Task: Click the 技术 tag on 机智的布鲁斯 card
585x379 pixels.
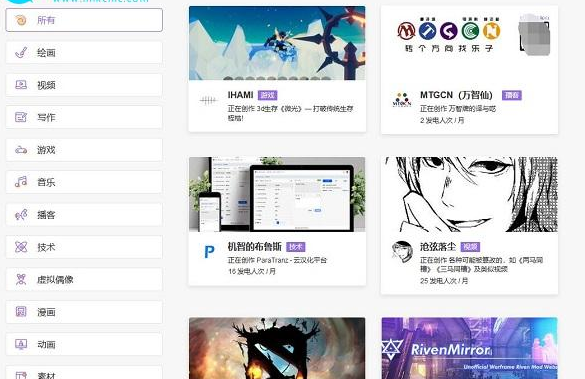Action: coord(296,247)
